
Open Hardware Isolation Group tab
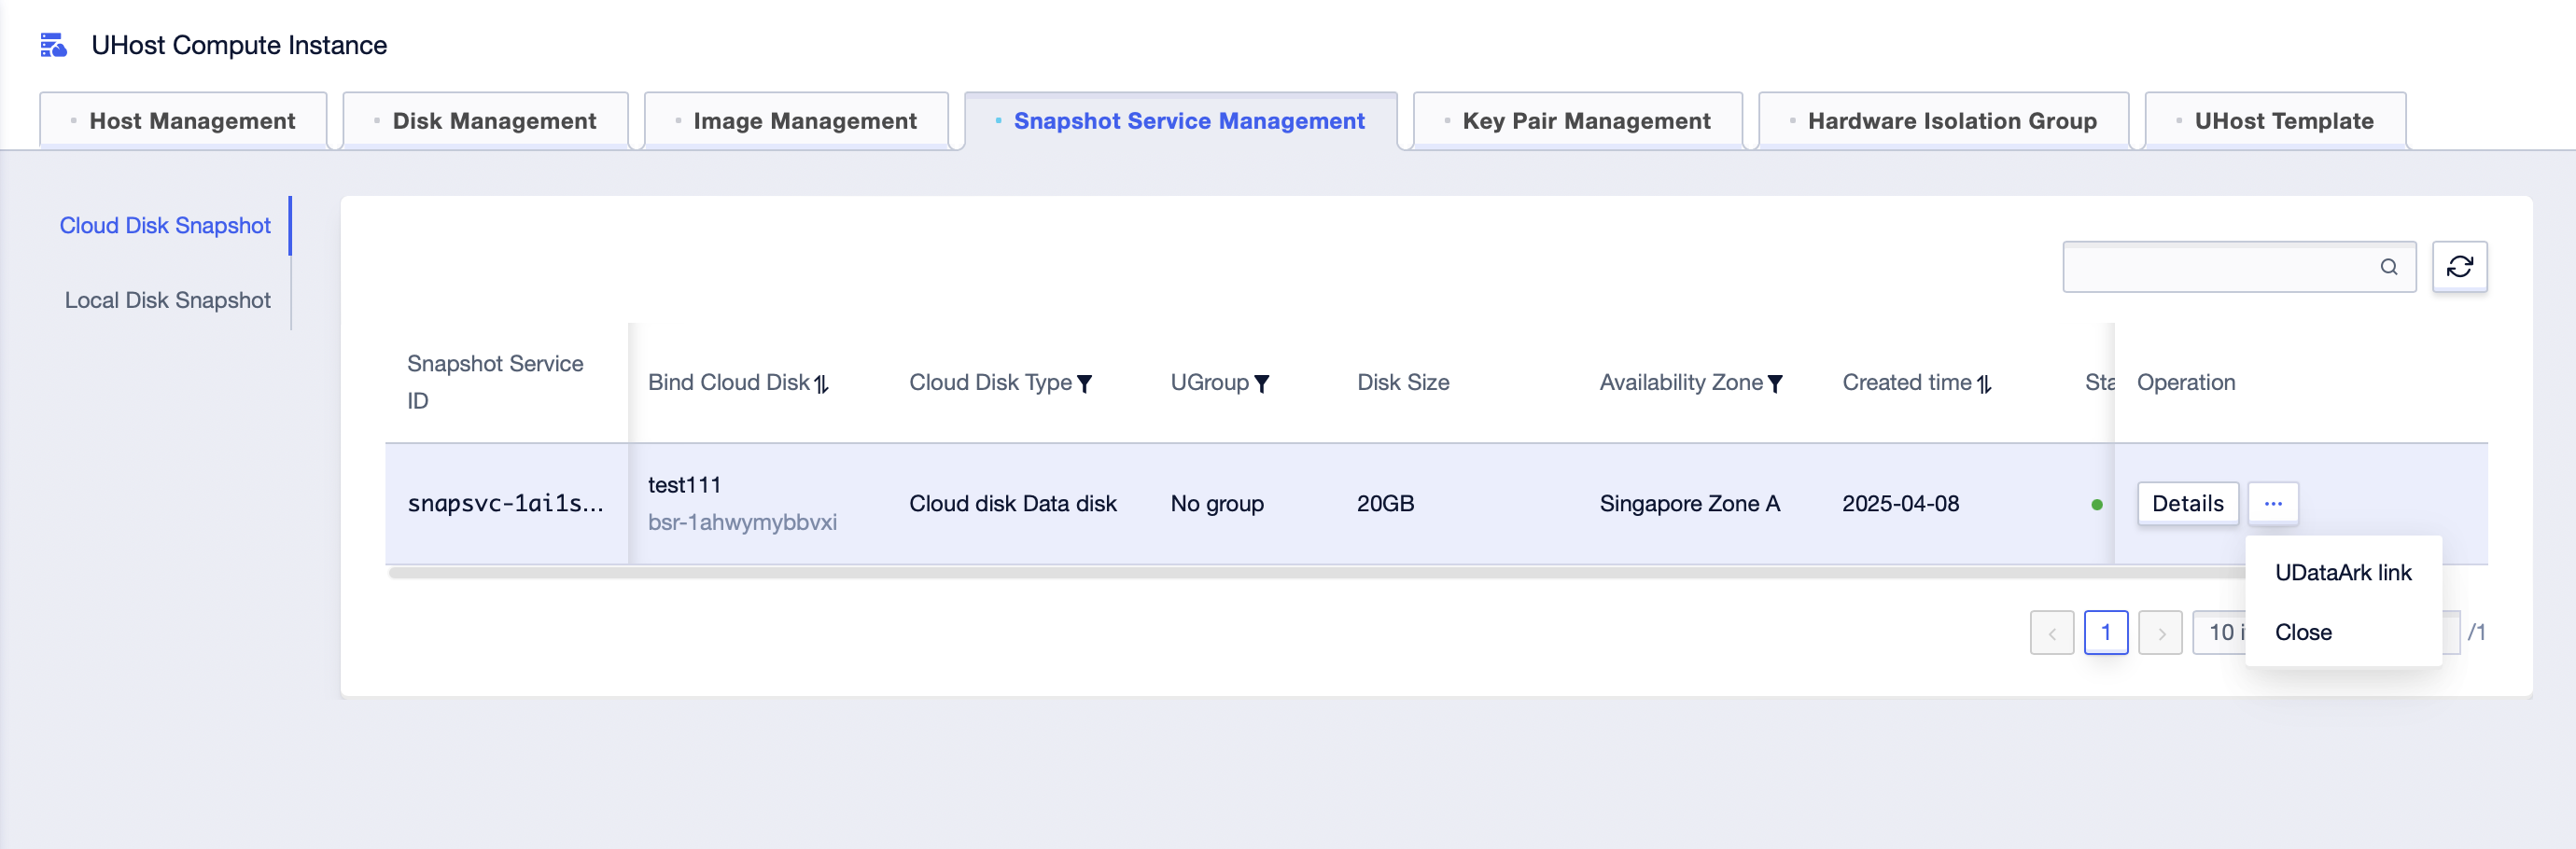point(1943,121)
